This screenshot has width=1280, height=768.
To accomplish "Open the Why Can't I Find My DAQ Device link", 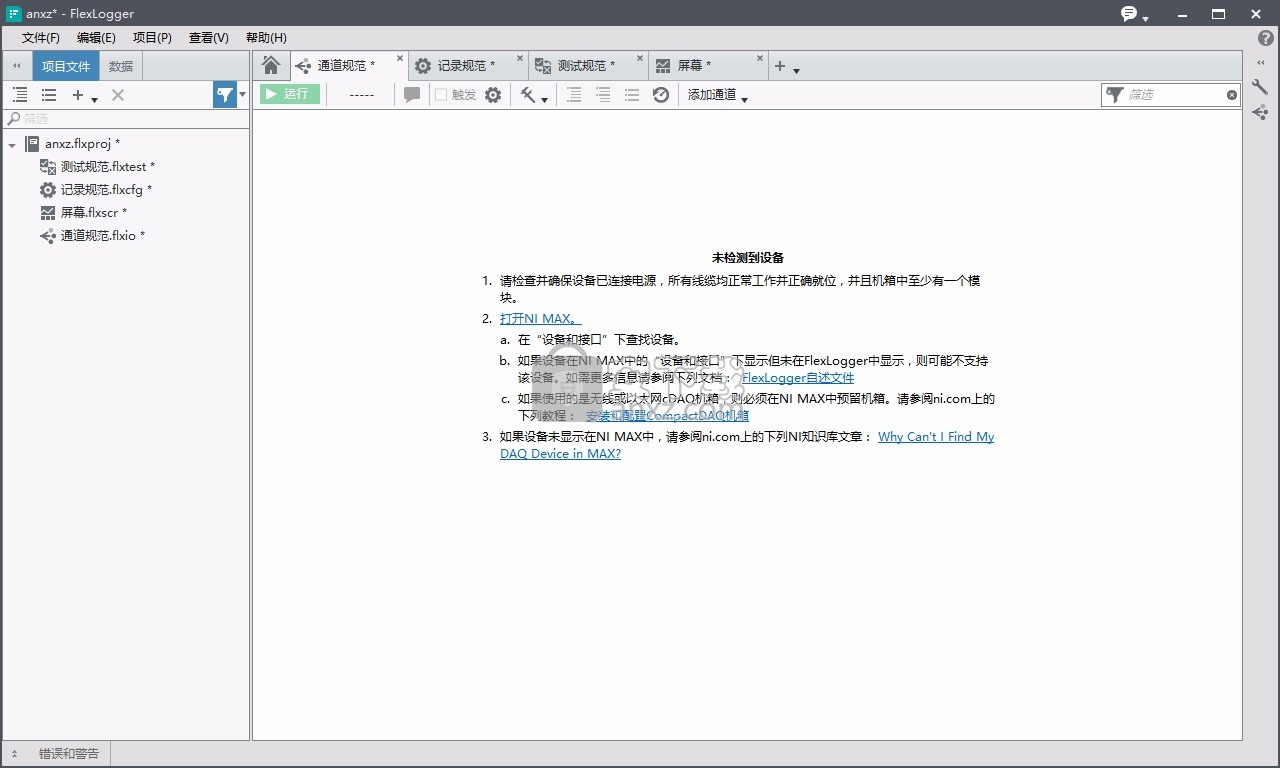I will tap(936, 437).
